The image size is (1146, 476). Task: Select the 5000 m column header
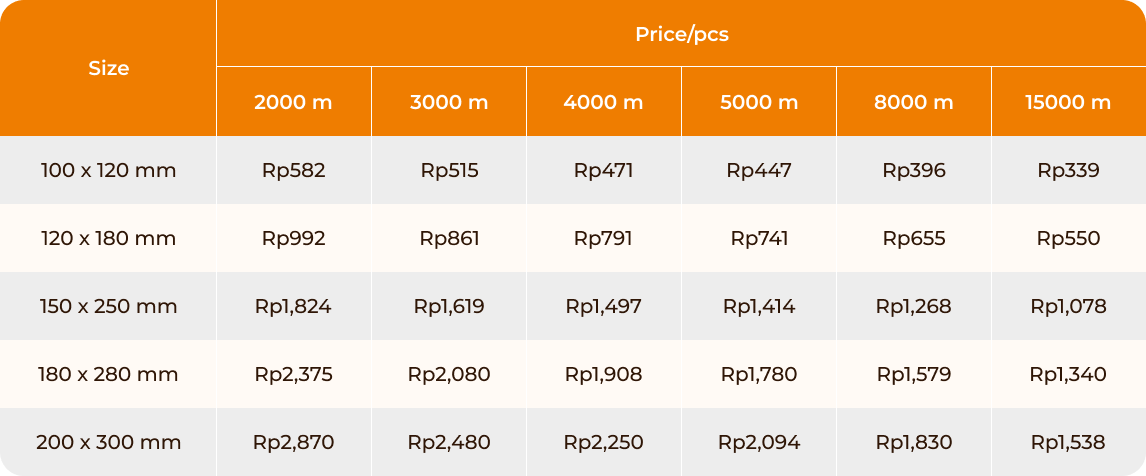pos(759,102)
